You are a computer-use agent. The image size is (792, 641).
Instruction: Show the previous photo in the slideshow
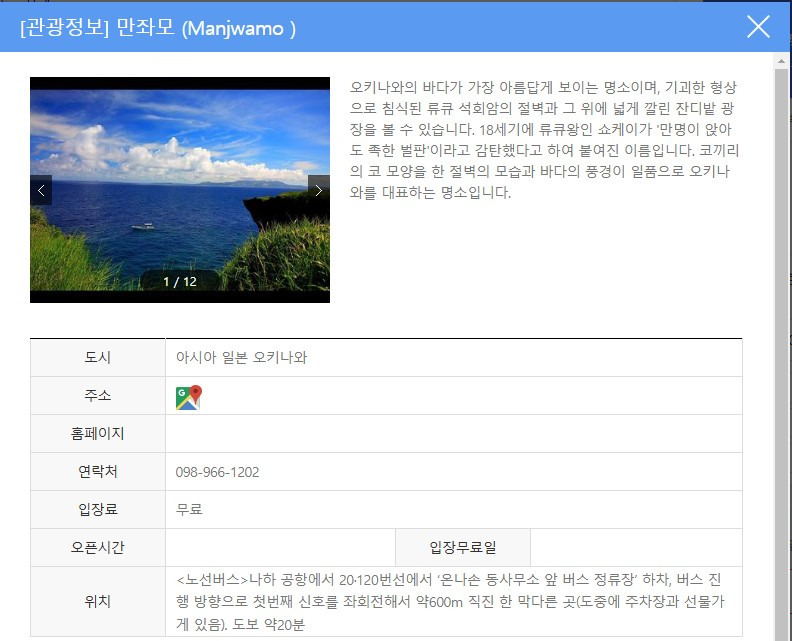click(x=41, y=190)
